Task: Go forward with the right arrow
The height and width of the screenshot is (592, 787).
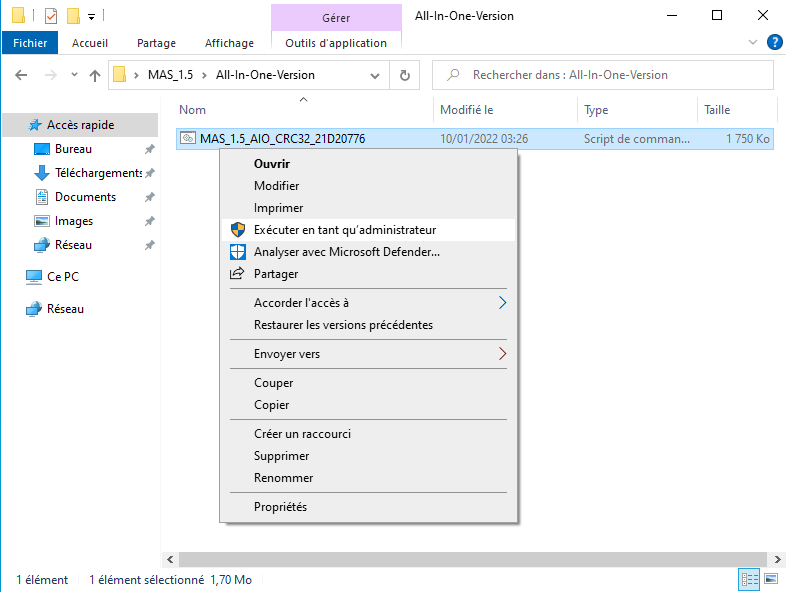Action: [x=51, y=75]
